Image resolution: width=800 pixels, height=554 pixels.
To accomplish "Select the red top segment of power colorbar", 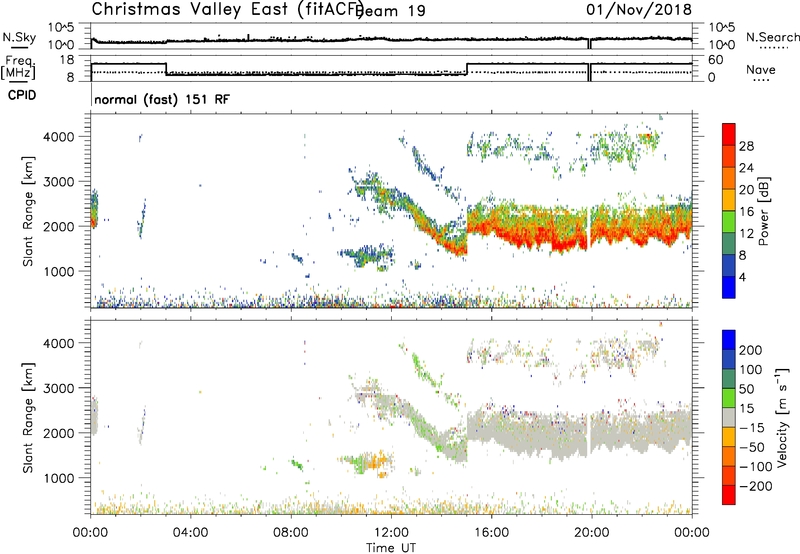I will pyautogui.click(x=729, y=134).
